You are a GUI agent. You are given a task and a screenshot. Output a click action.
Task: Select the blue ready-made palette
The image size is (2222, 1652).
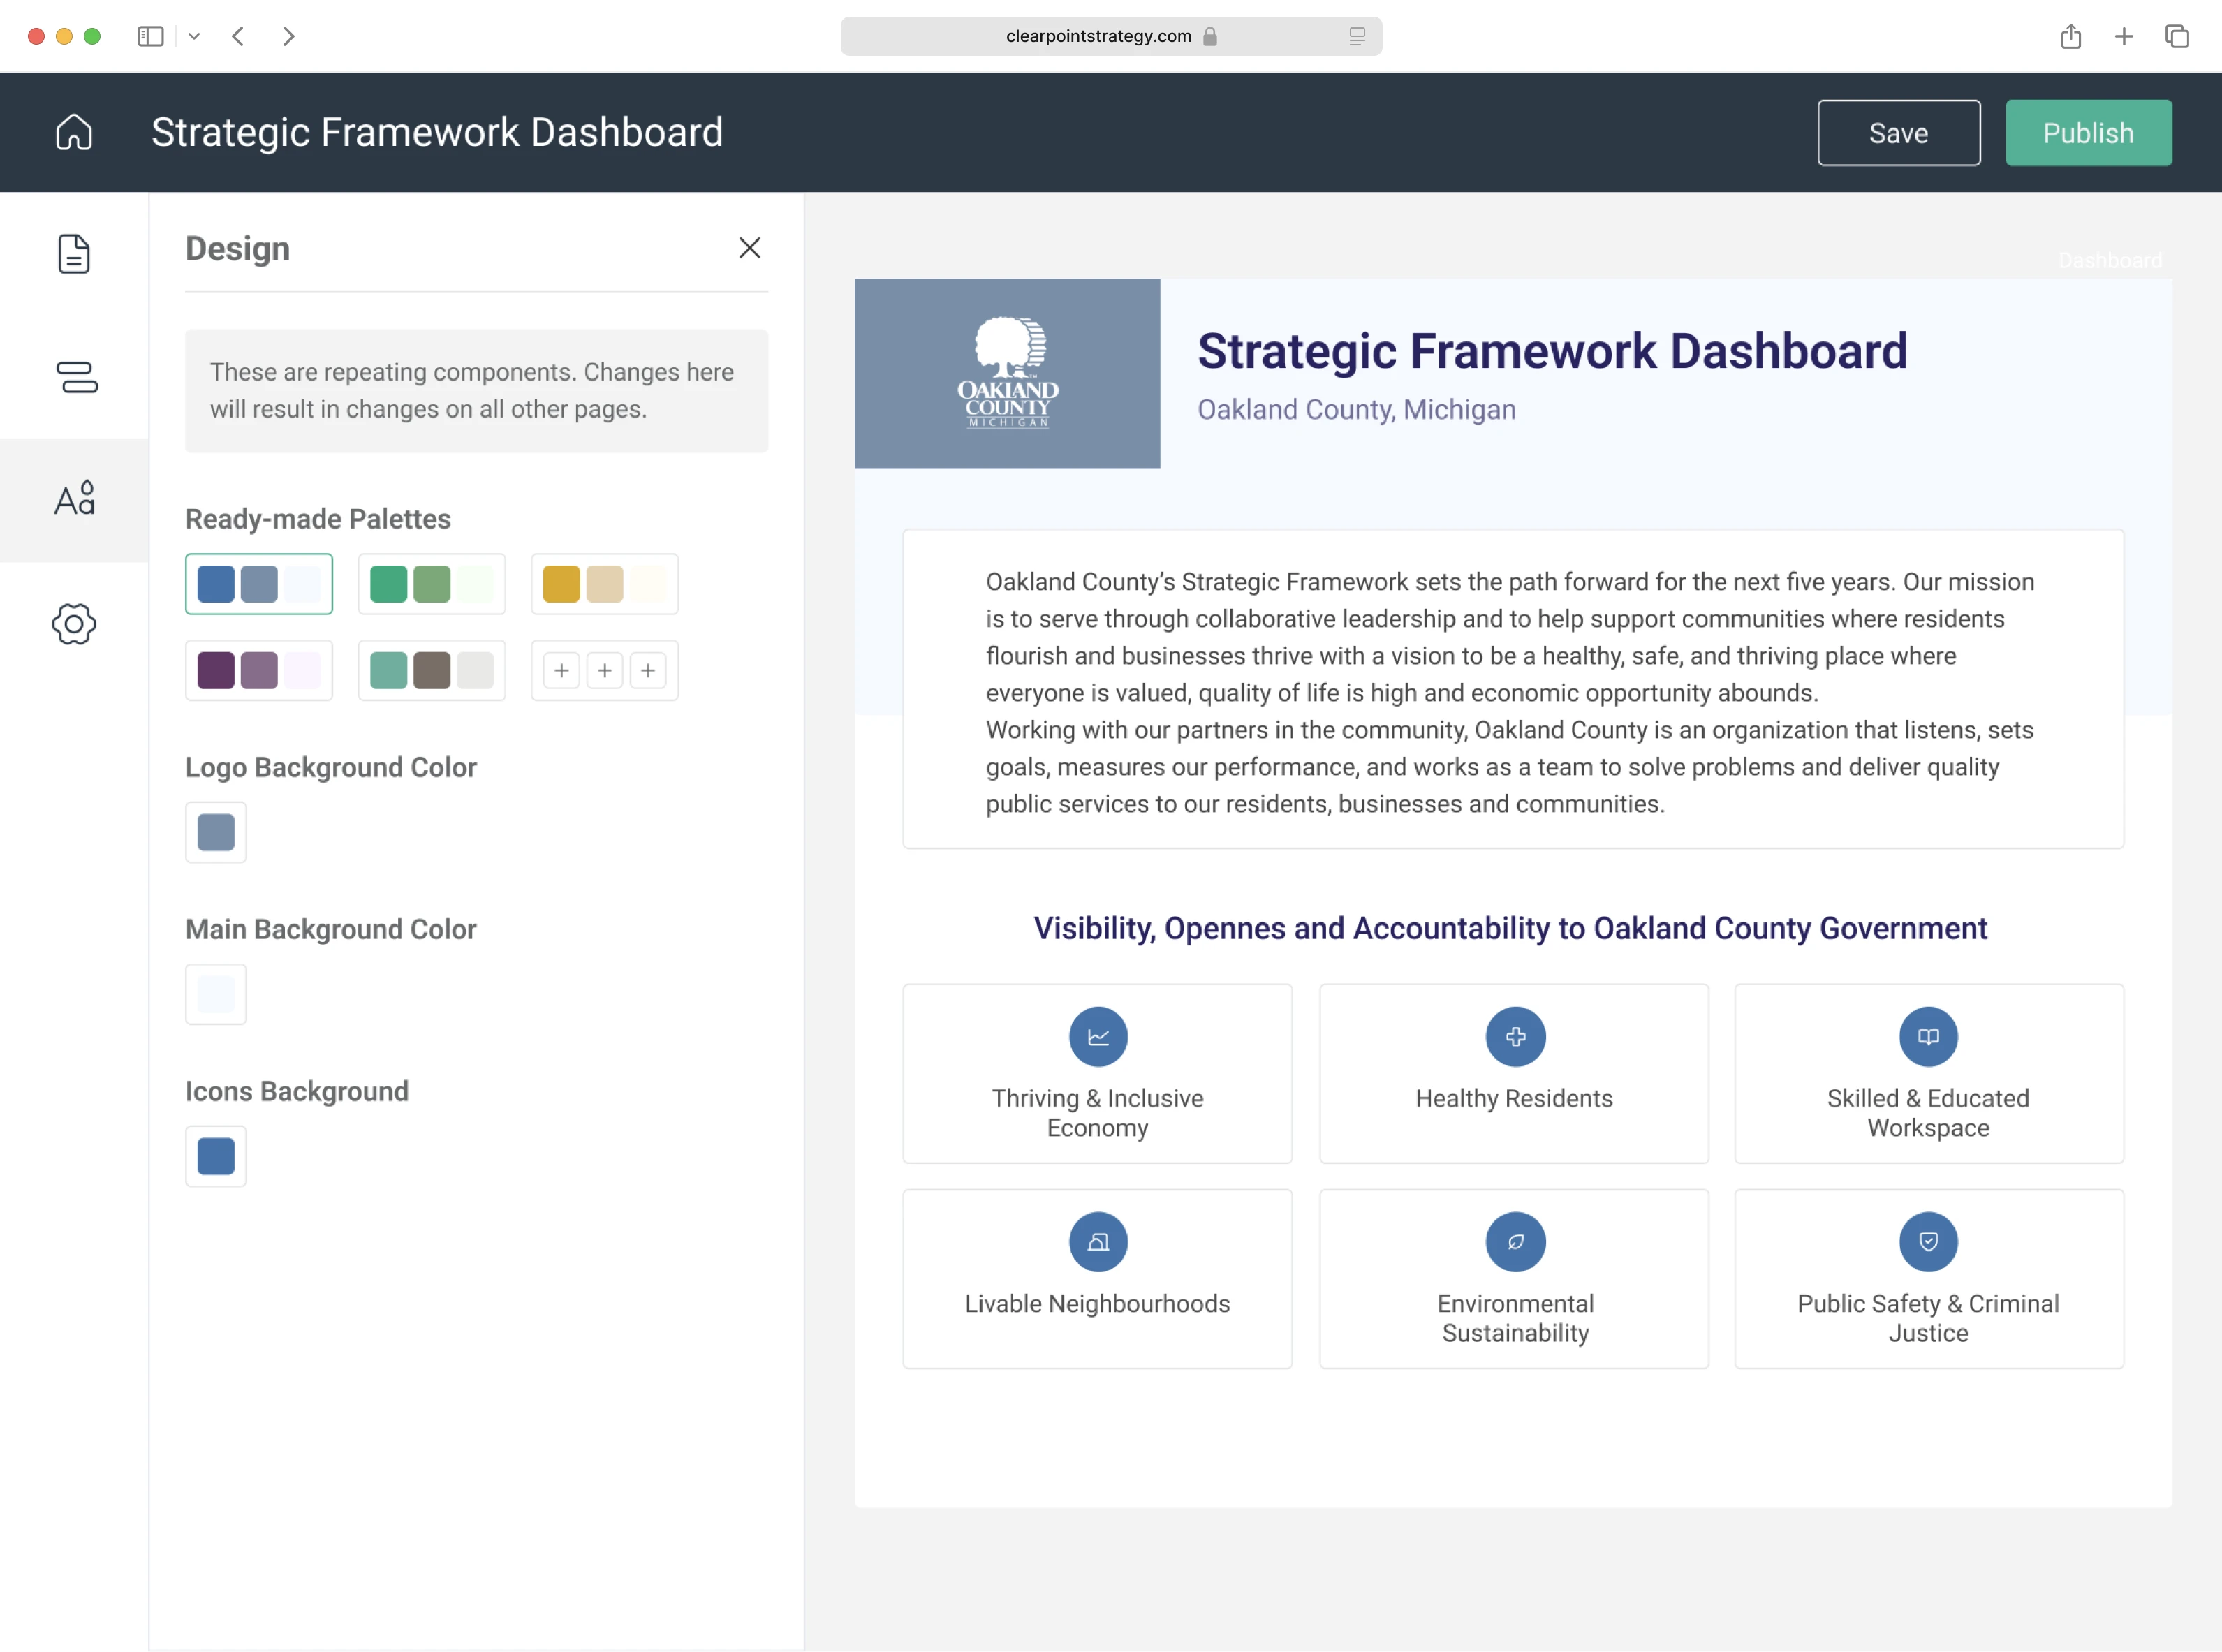pyautogui.click(x=259, y=584)
